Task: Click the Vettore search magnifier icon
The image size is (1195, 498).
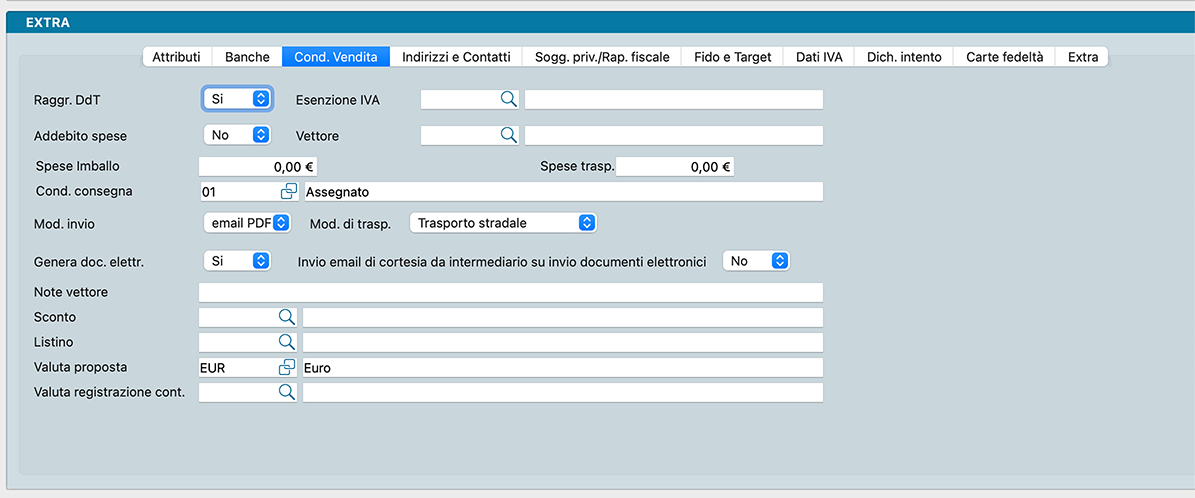Action: click(x=508, y=135)
